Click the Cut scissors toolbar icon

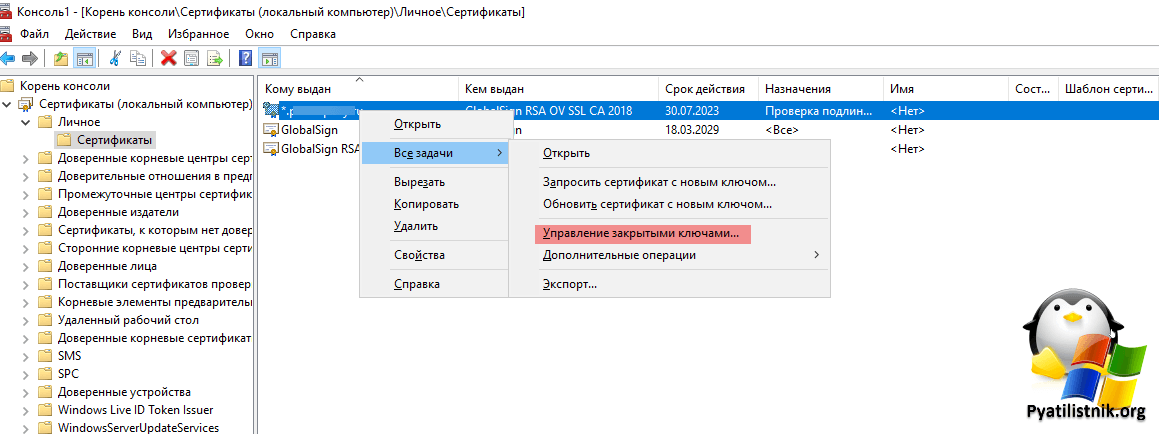pos(116,58)
